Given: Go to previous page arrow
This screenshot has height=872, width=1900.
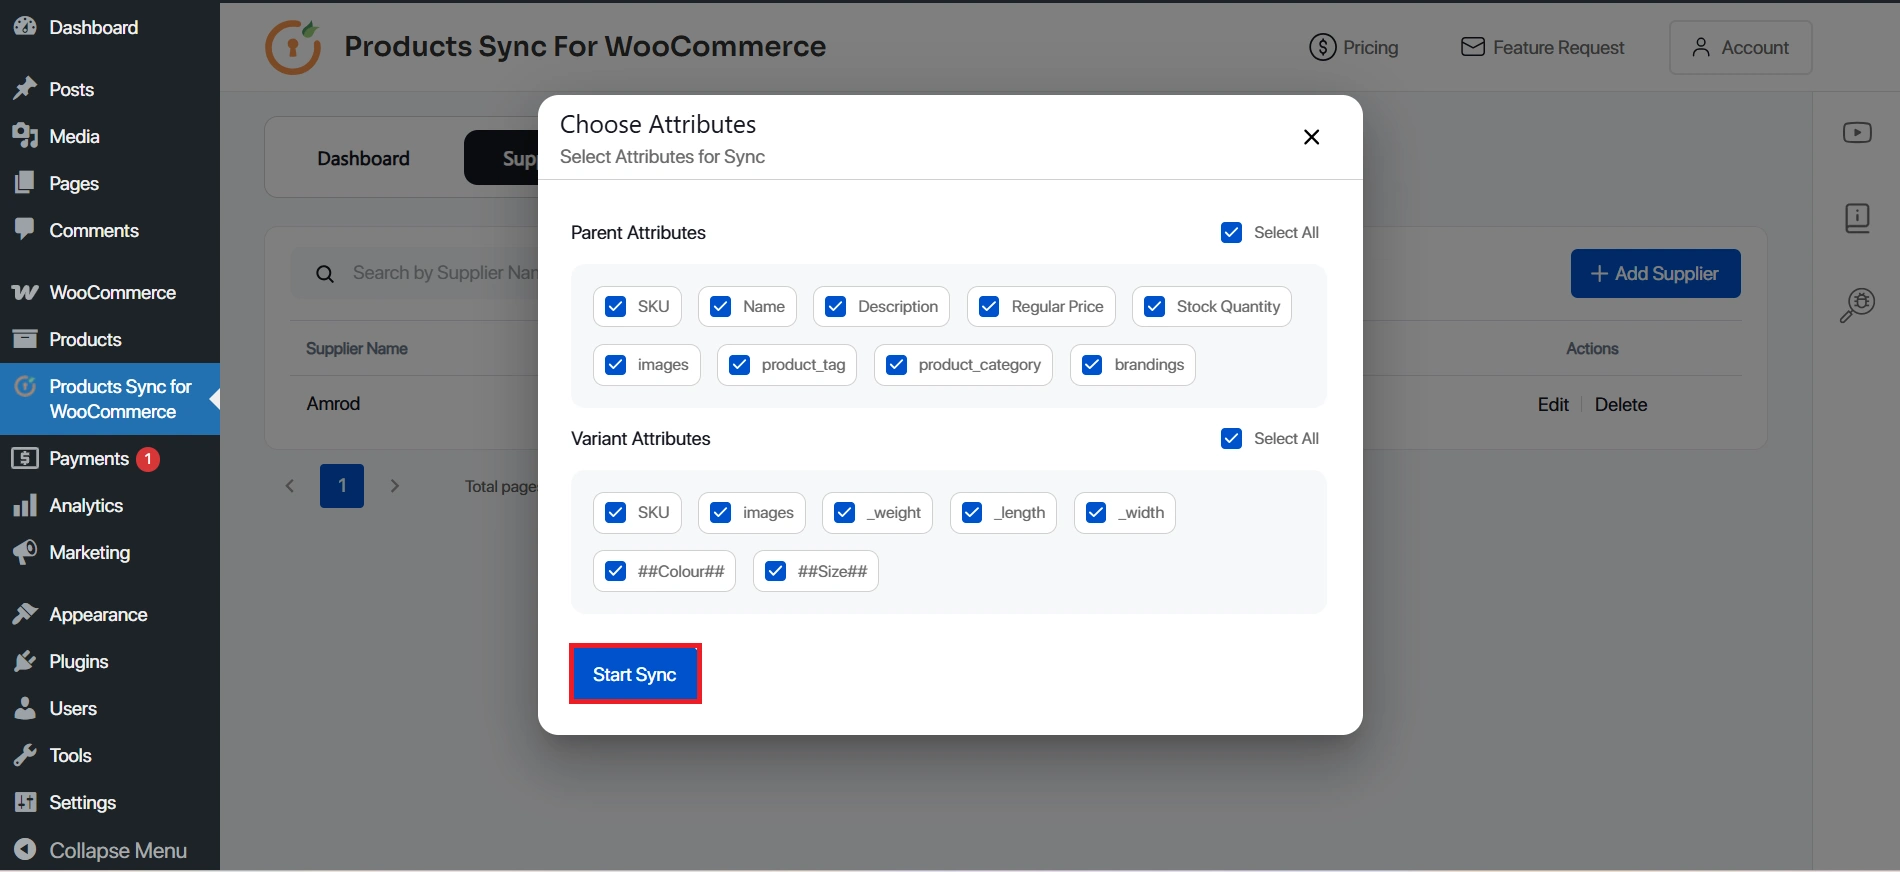Looking at the screenshot, I should pos(290,486).
